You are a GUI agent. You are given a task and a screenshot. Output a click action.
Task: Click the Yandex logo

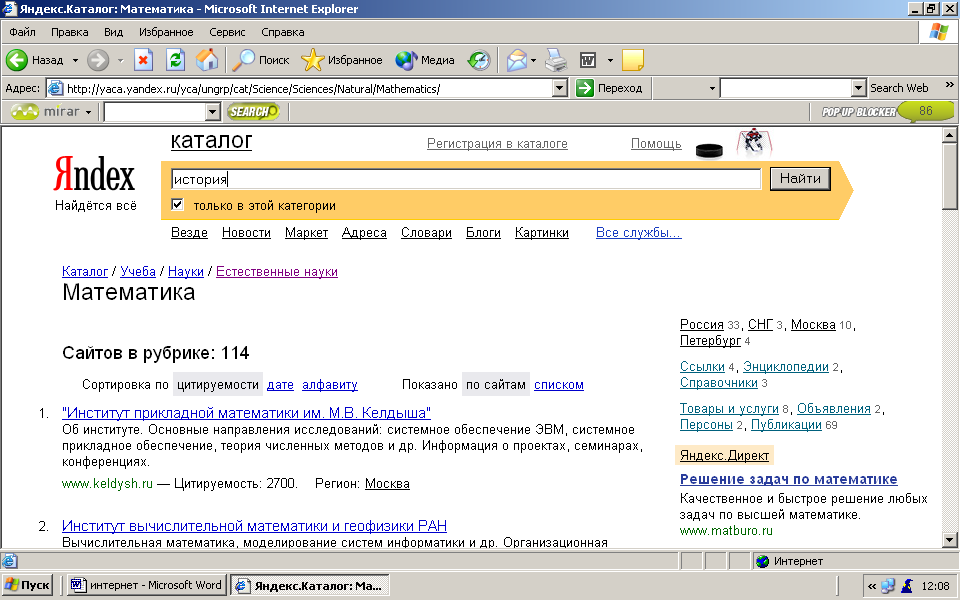94,174
